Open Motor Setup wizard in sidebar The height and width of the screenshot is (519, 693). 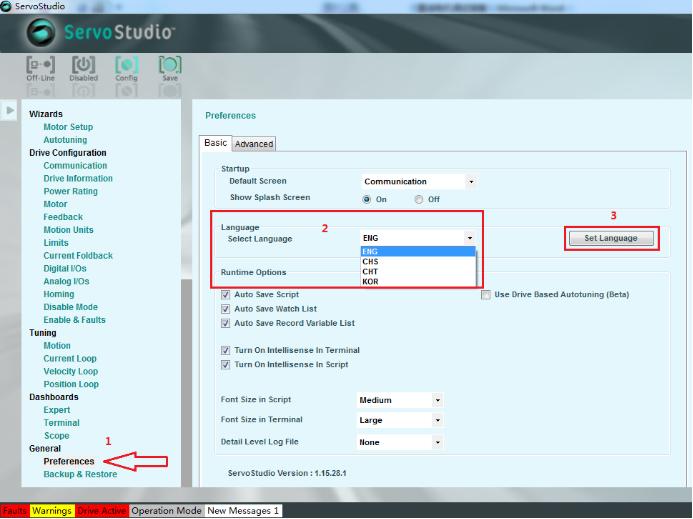pyautogui.click(x=68, y=127)
